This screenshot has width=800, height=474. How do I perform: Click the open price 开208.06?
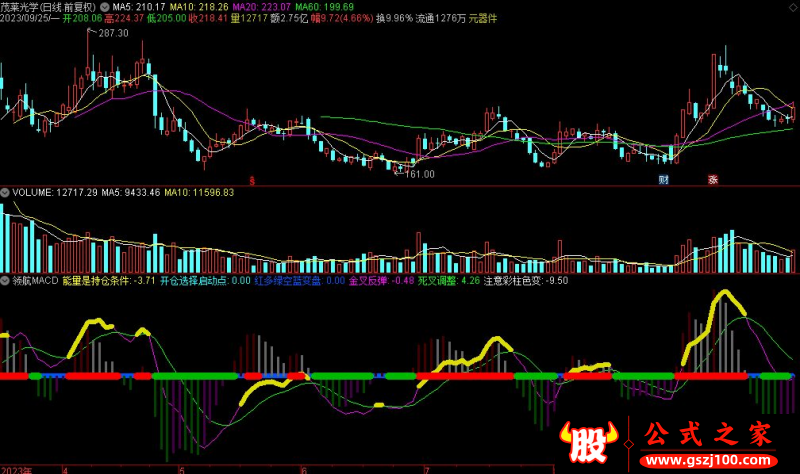pyautogui.click(x=82, y=19)
